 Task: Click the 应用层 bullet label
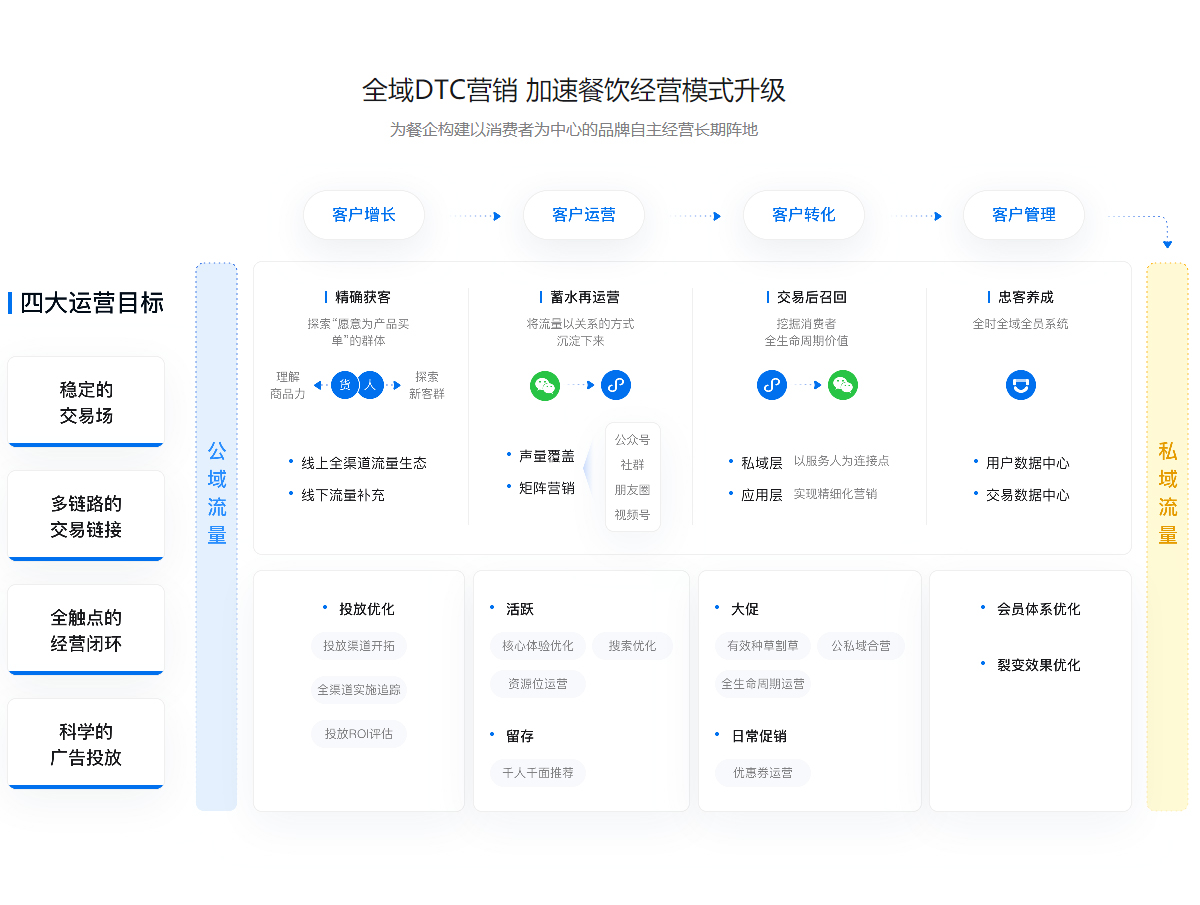762,495
